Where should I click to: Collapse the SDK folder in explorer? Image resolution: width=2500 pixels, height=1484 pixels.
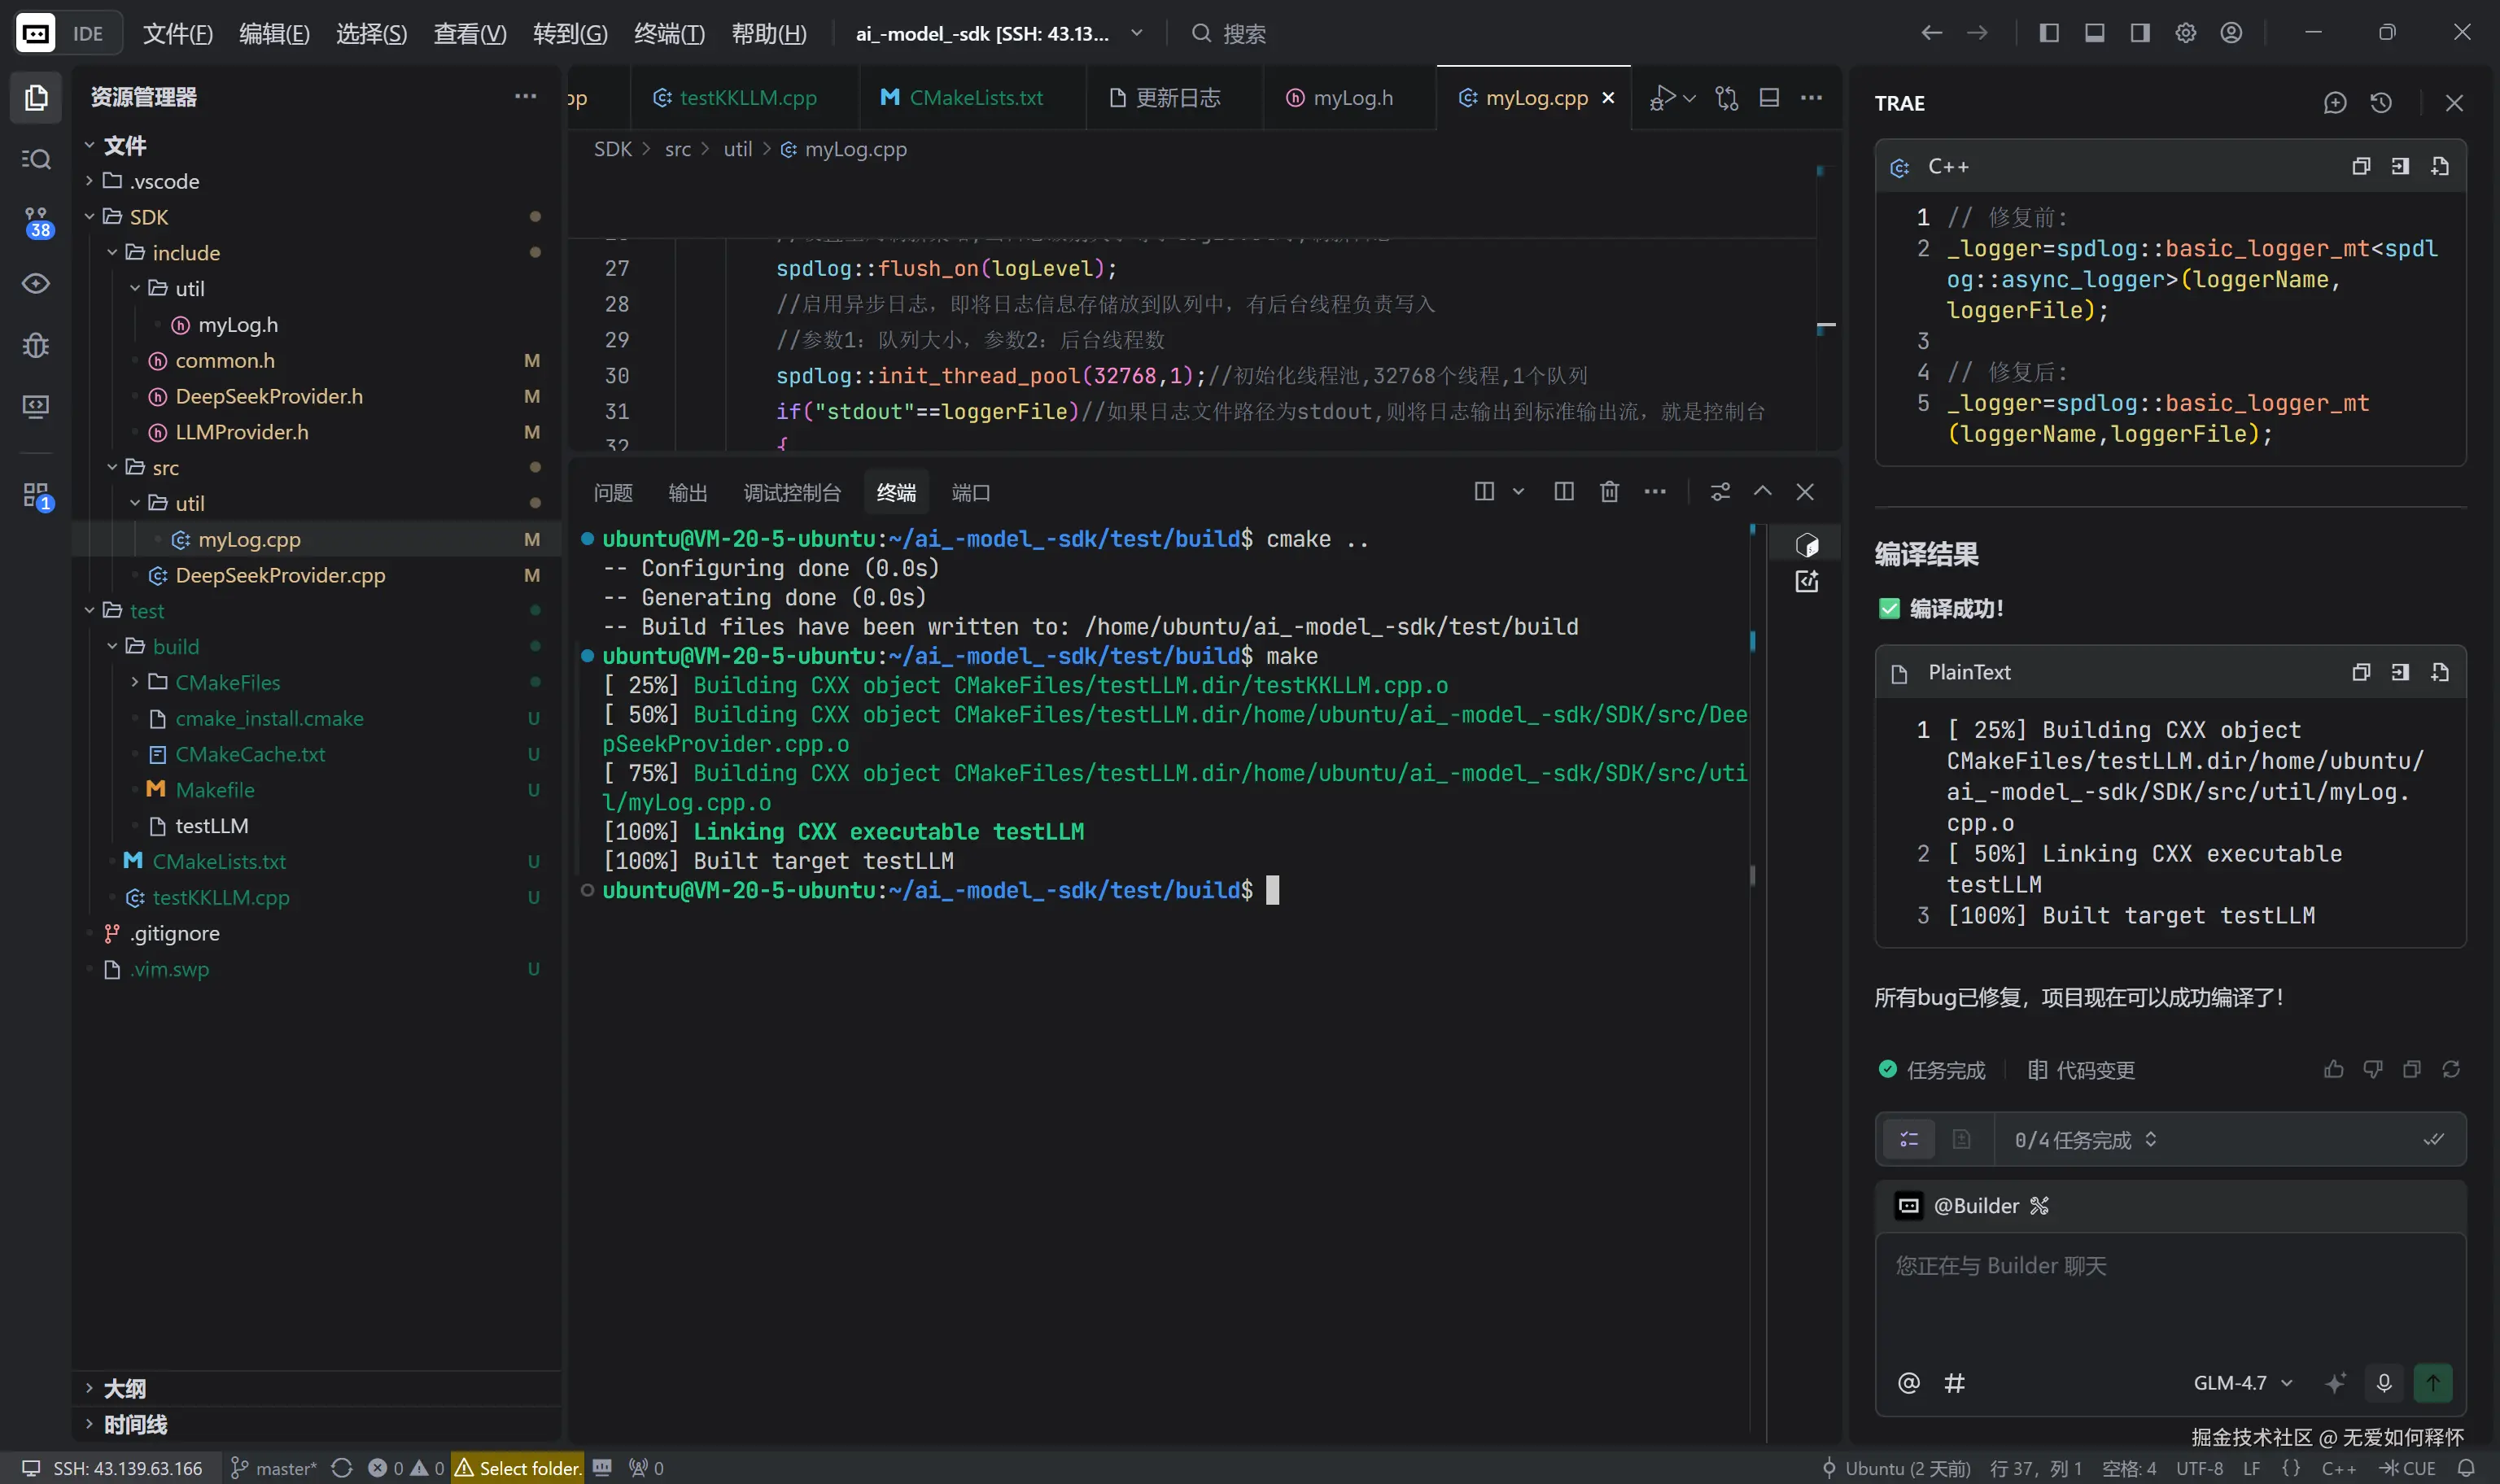click(x=148, y=217)
